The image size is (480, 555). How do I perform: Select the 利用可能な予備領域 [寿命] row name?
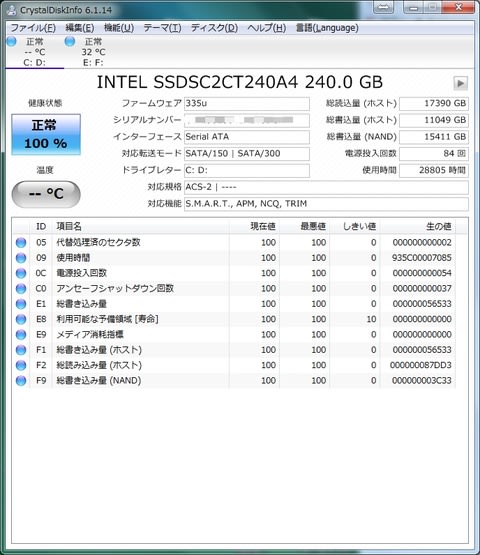(107, 319)
